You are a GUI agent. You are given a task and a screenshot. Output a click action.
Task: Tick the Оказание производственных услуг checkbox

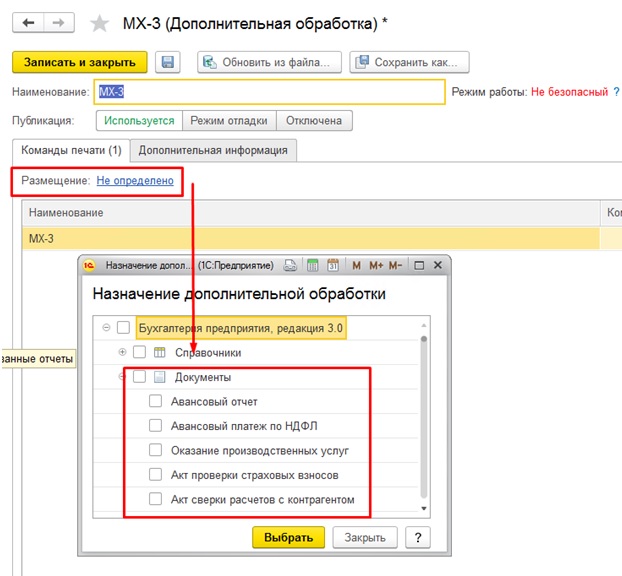pyautogui.click(x=155, y=450)
